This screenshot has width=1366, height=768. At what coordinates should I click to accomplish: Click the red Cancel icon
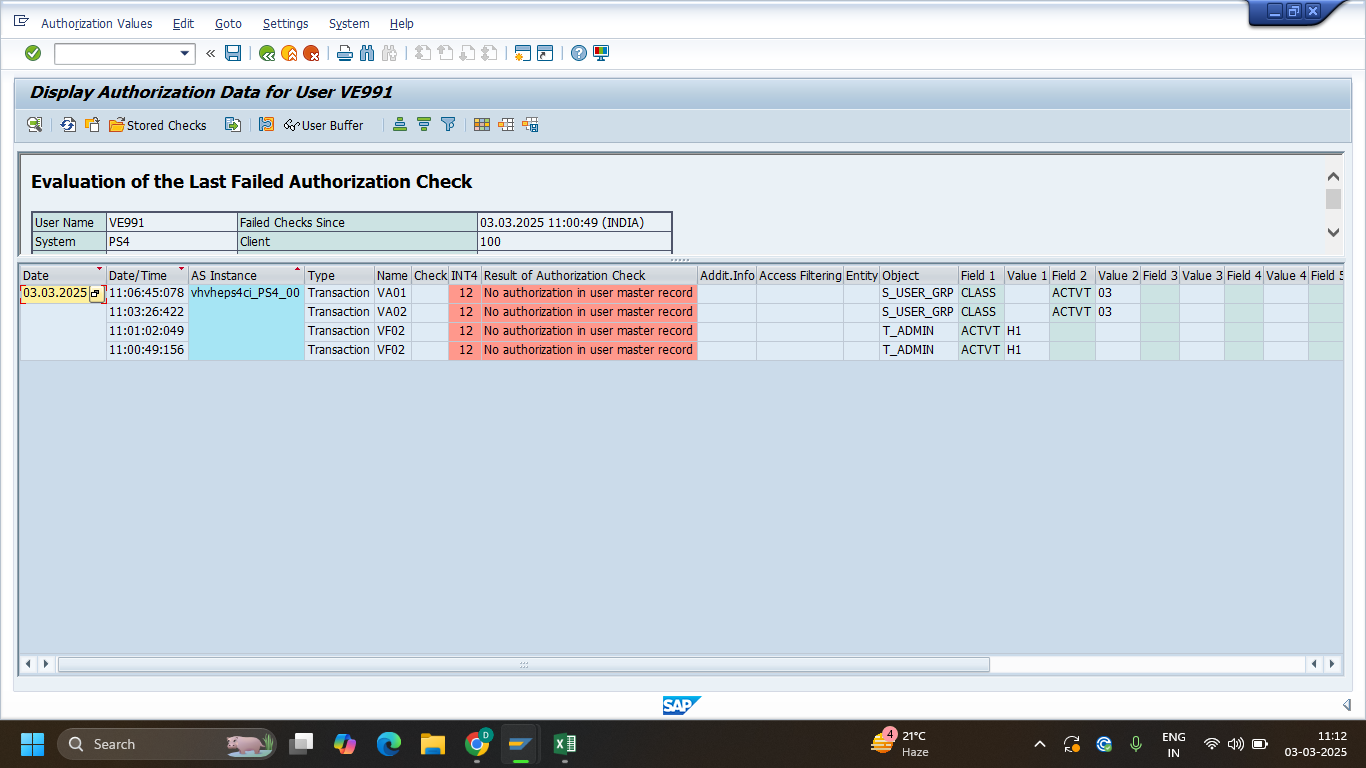pos(311,53)
